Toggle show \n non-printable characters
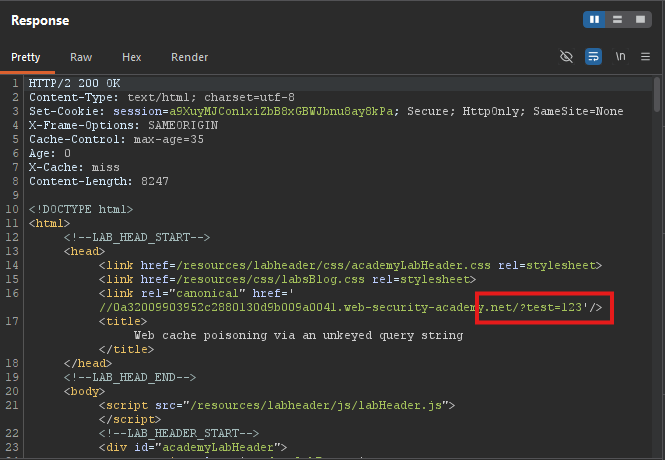 point(620,56)
